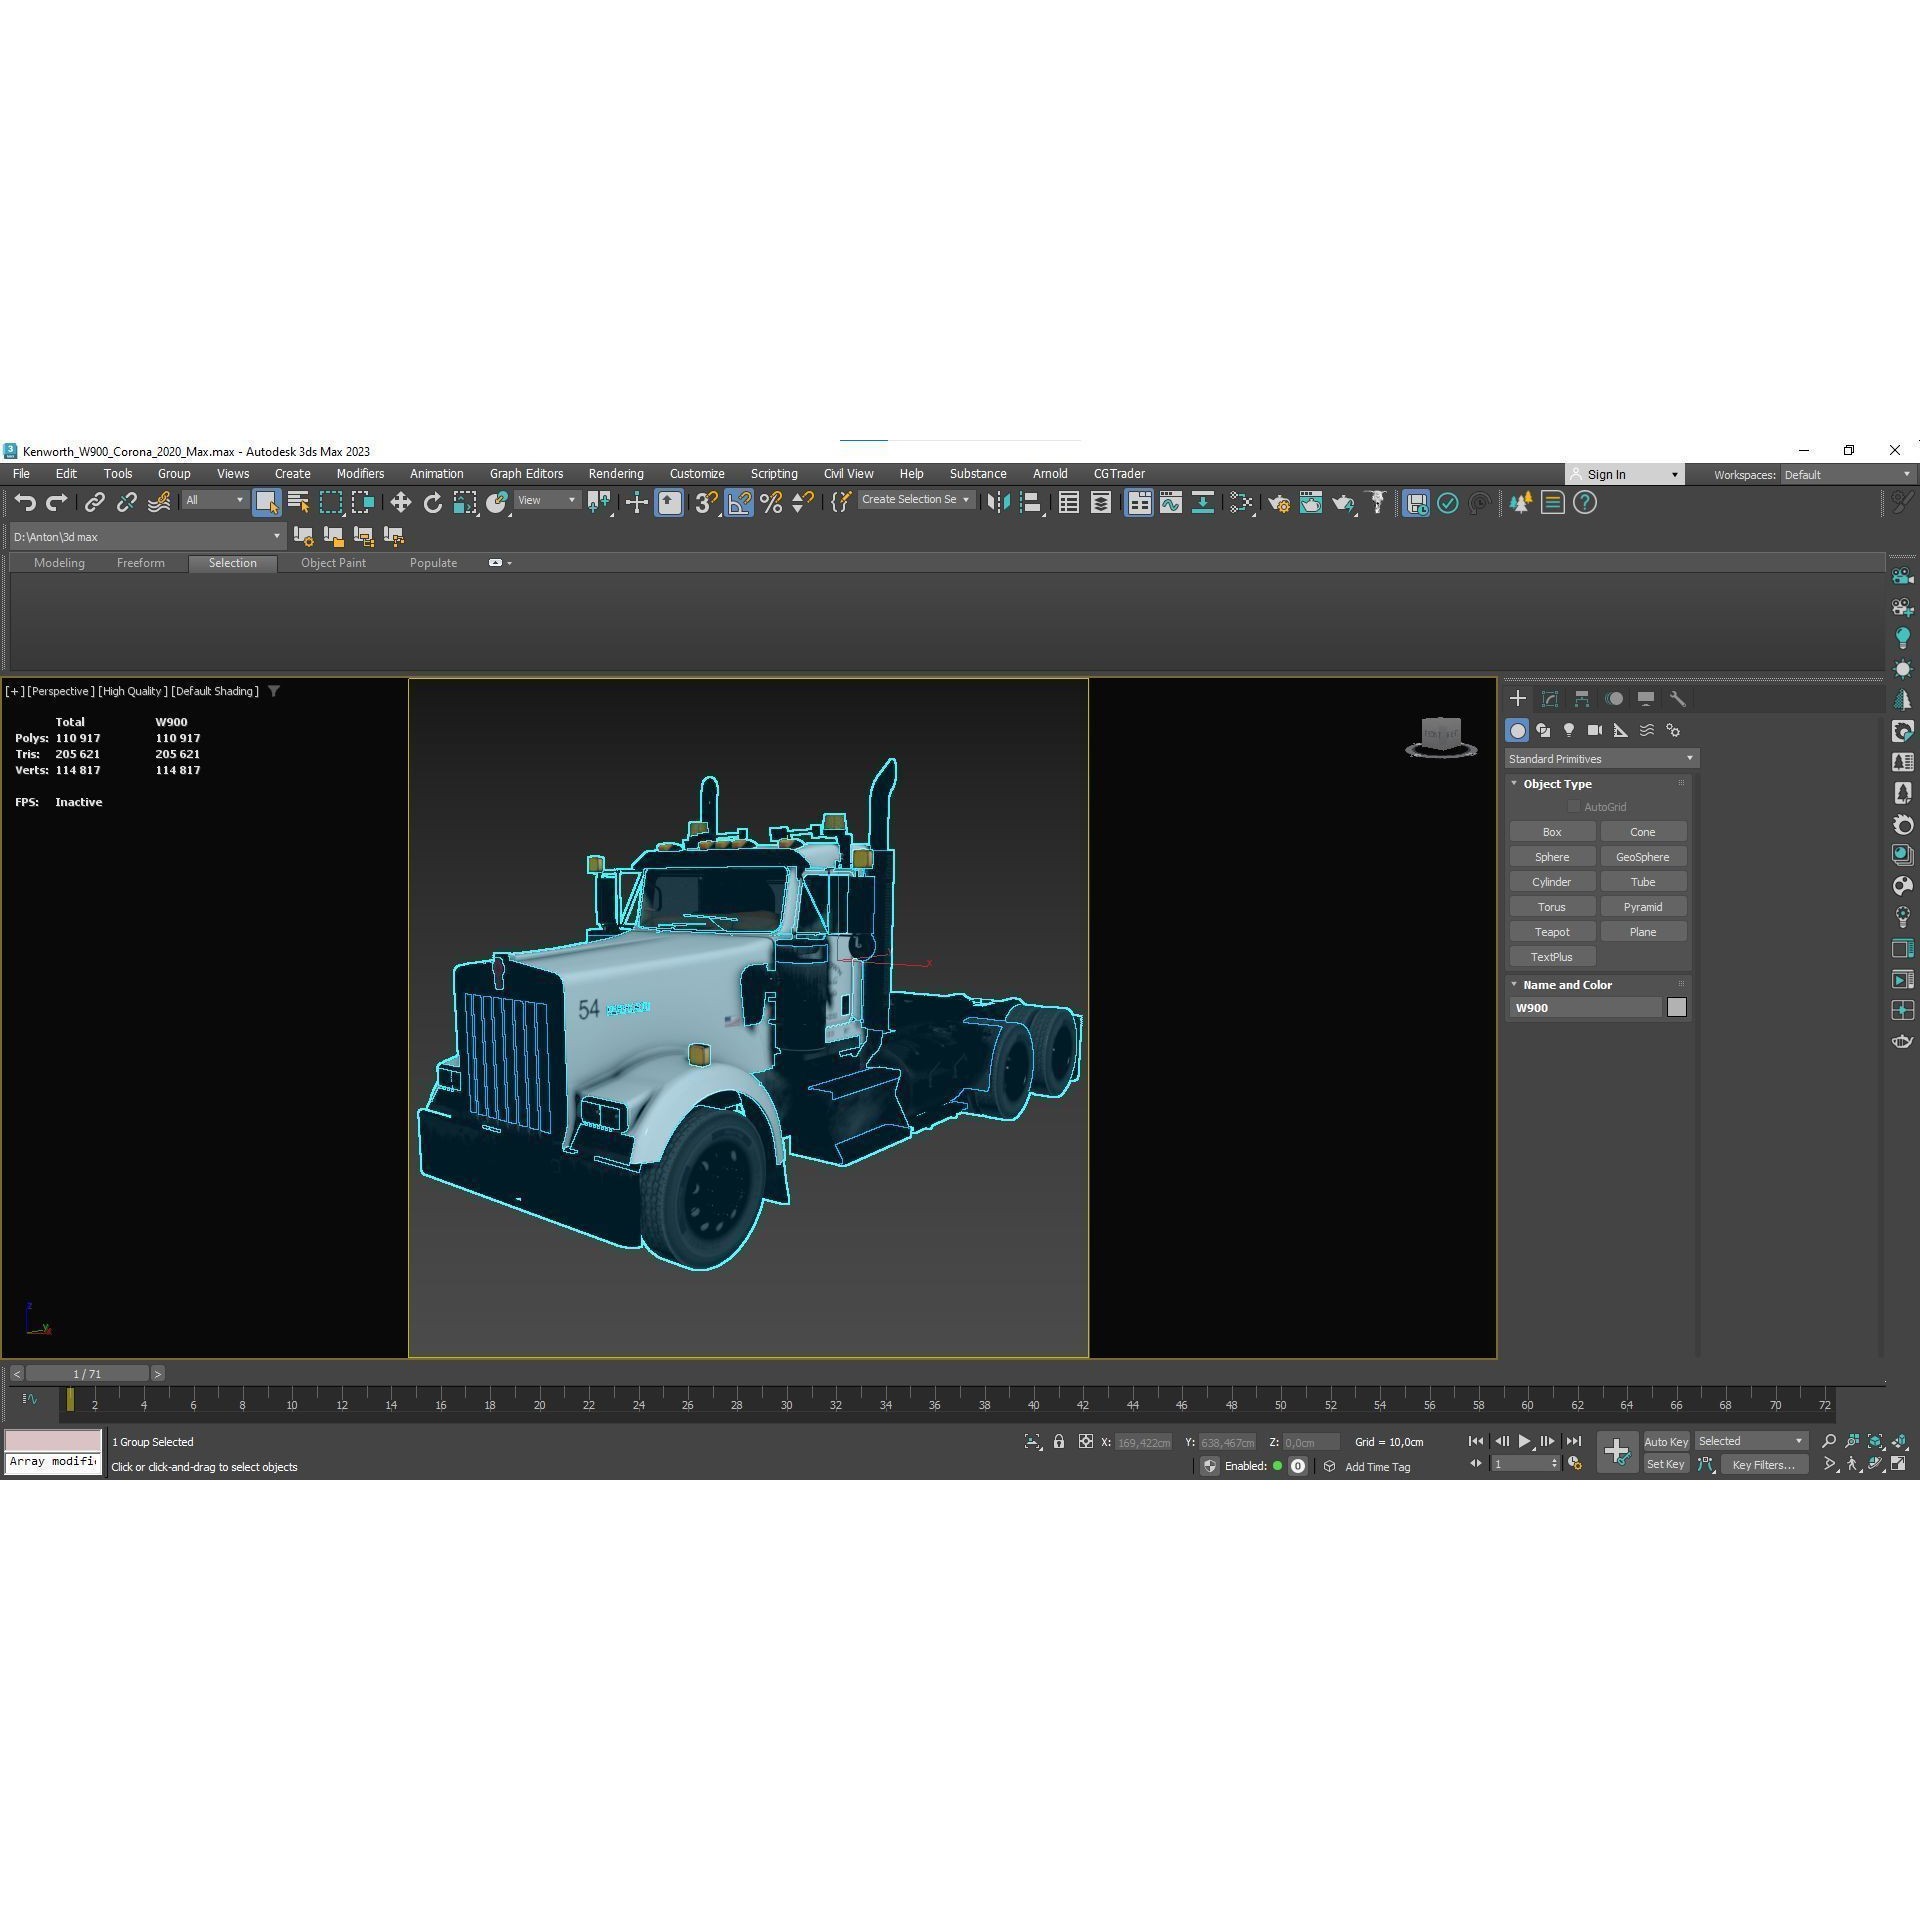Open Key Filters settings
The height and width of the screenshot is (1920, 1920).
point(1763,1464)
